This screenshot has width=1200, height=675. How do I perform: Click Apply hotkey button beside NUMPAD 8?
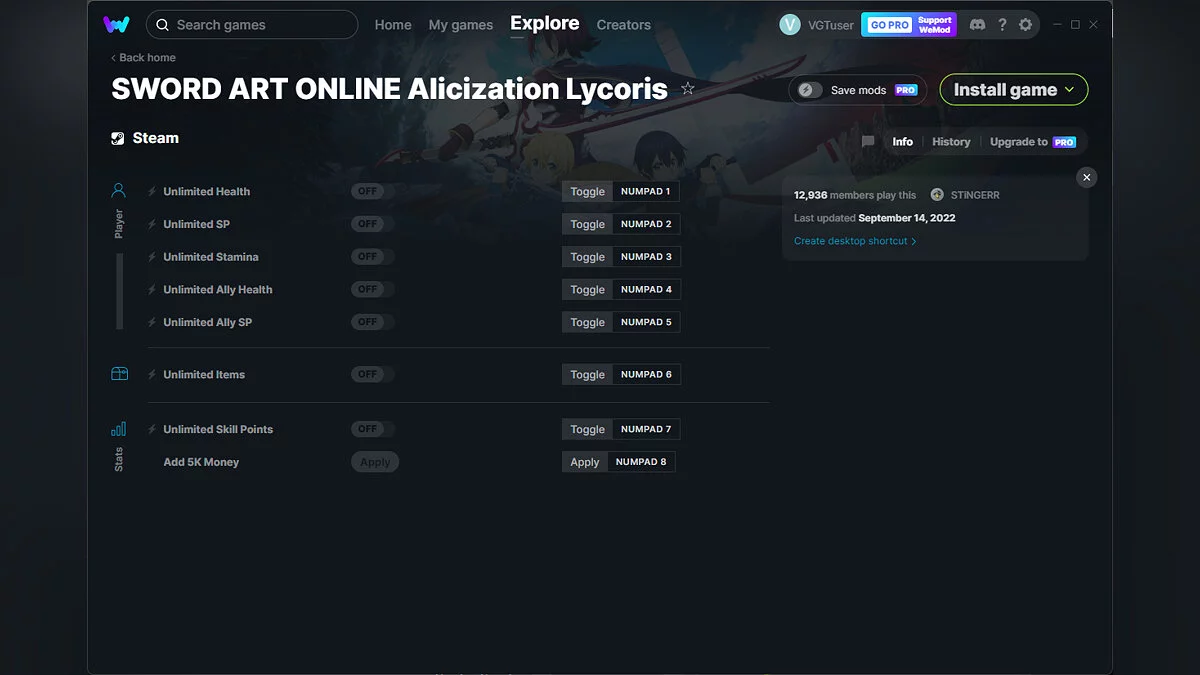(x=585, y=462)
